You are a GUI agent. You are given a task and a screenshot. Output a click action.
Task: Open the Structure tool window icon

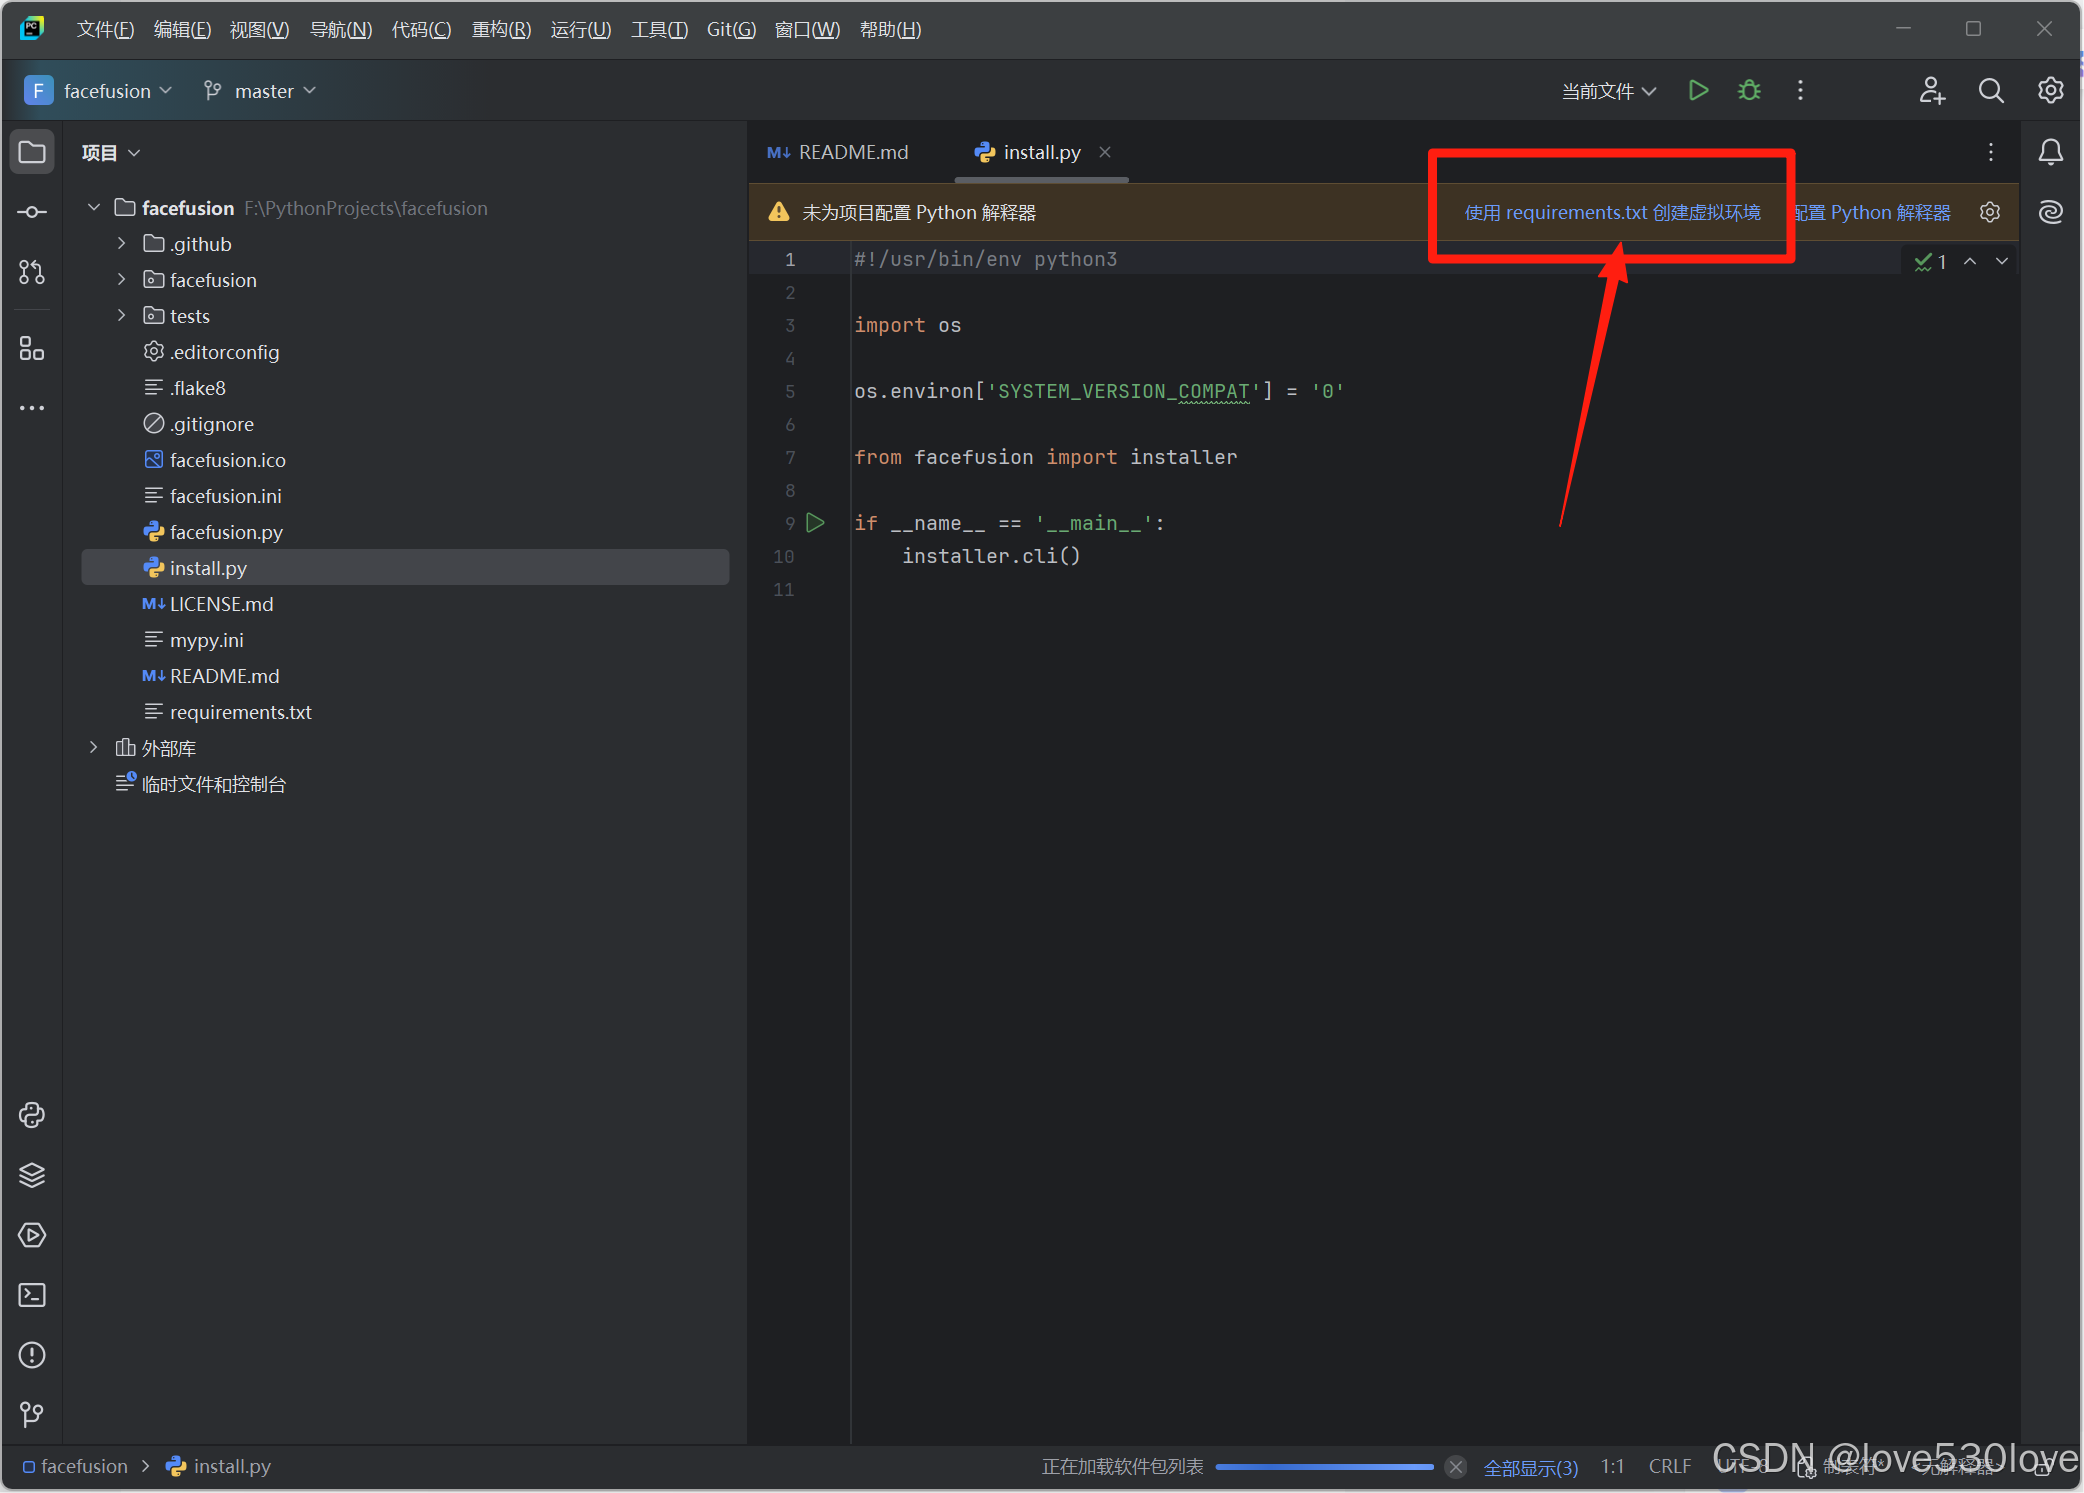(x=32, y=348)
